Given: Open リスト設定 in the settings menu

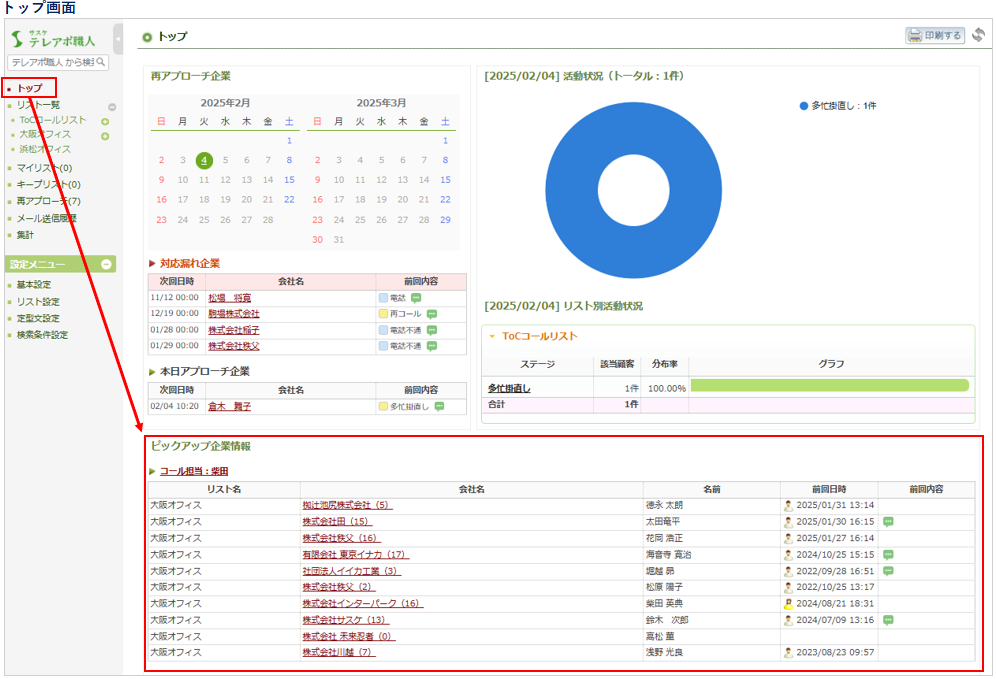Looking at the screenshot, I should pos(38,302).
